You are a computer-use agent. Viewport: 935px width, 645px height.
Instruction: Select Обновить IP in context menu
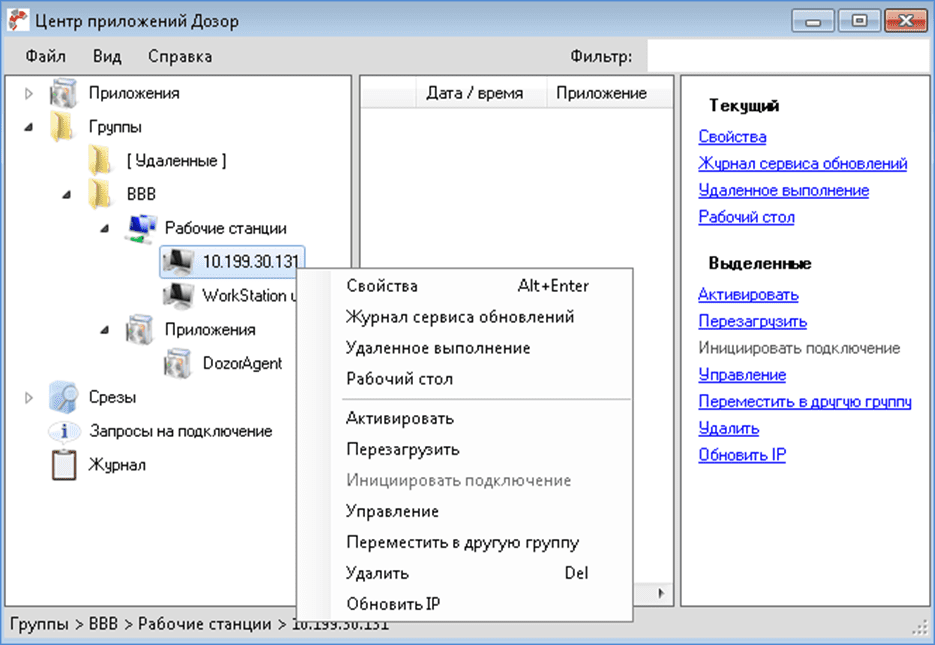[392, 604]
